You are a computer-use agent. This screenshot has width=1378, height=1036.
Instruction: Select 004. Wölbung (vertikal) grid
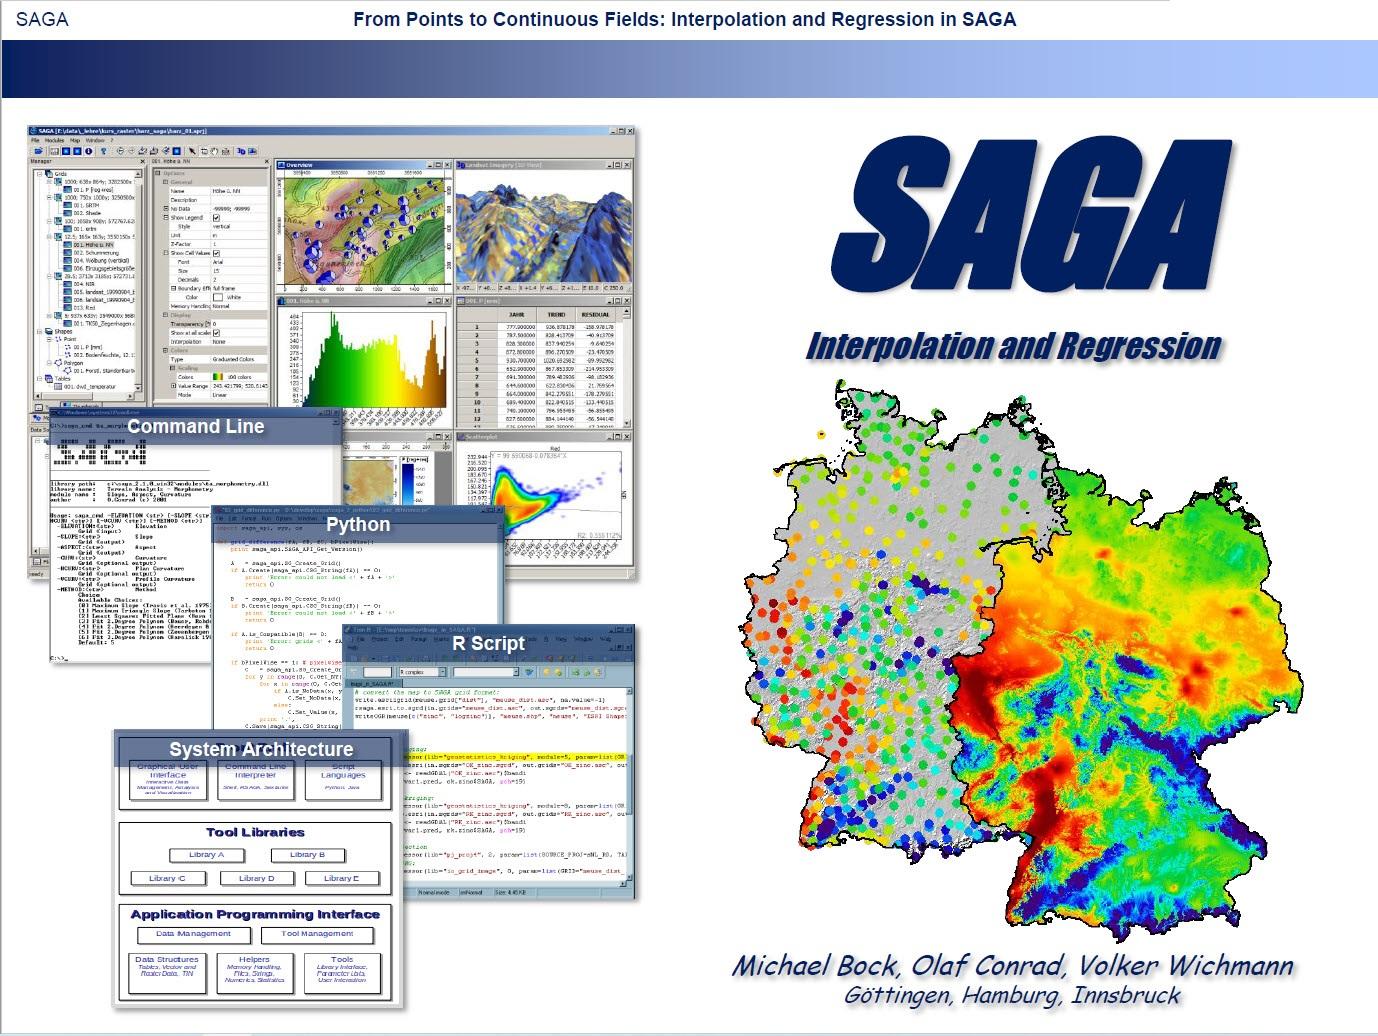click(x=101, y=260)
